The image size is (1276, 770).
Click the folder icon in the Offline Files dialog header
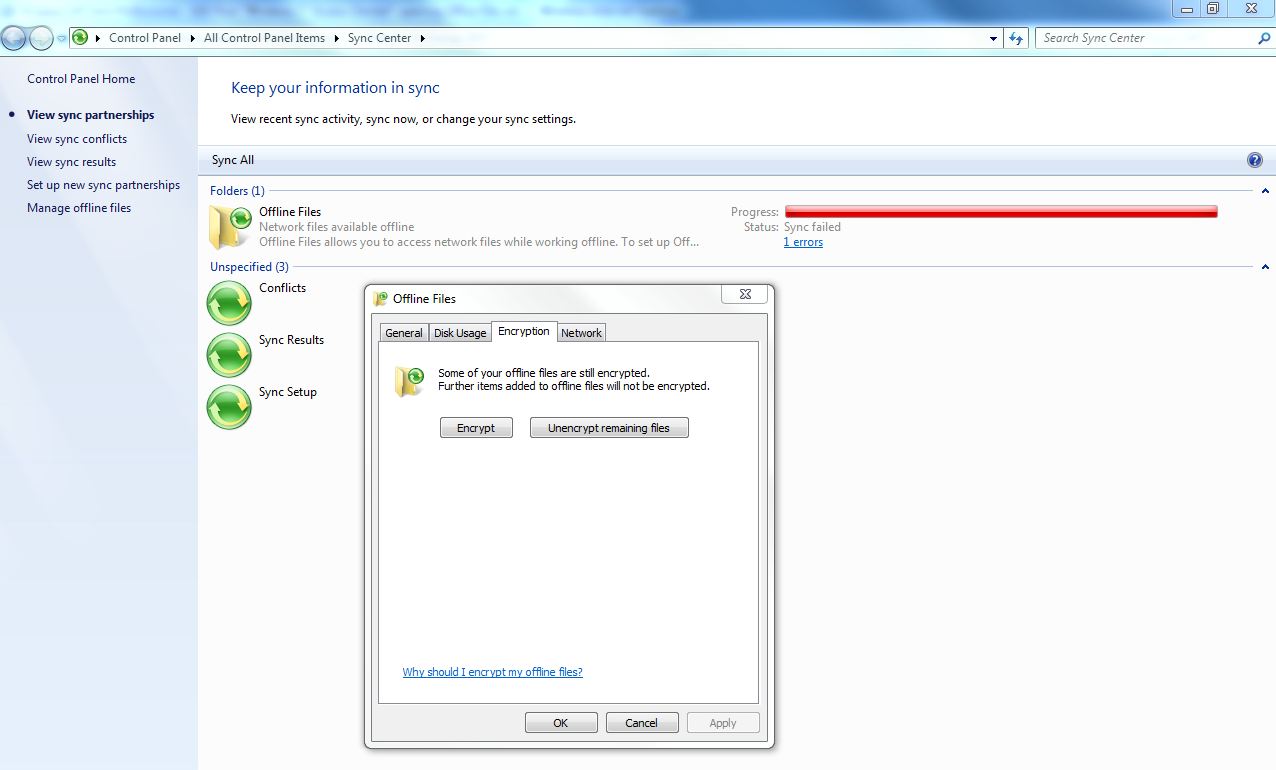380,298
